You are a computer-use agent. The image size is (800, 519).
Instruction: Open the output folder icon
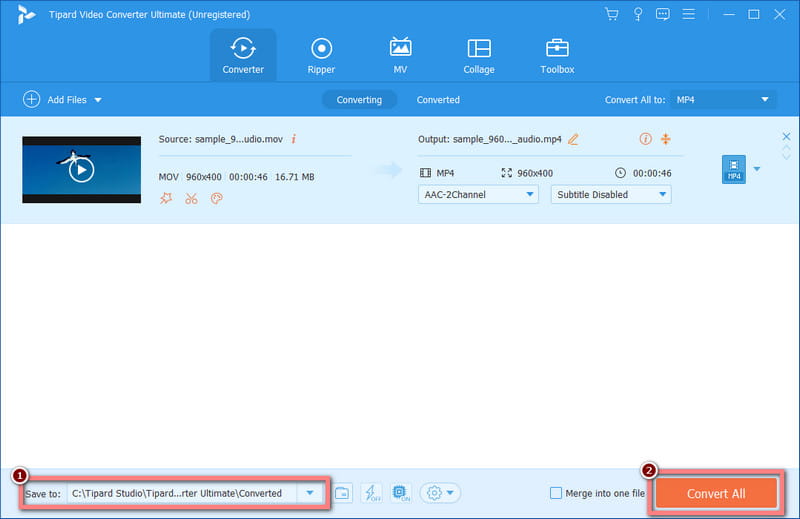[x=342, y=493]
